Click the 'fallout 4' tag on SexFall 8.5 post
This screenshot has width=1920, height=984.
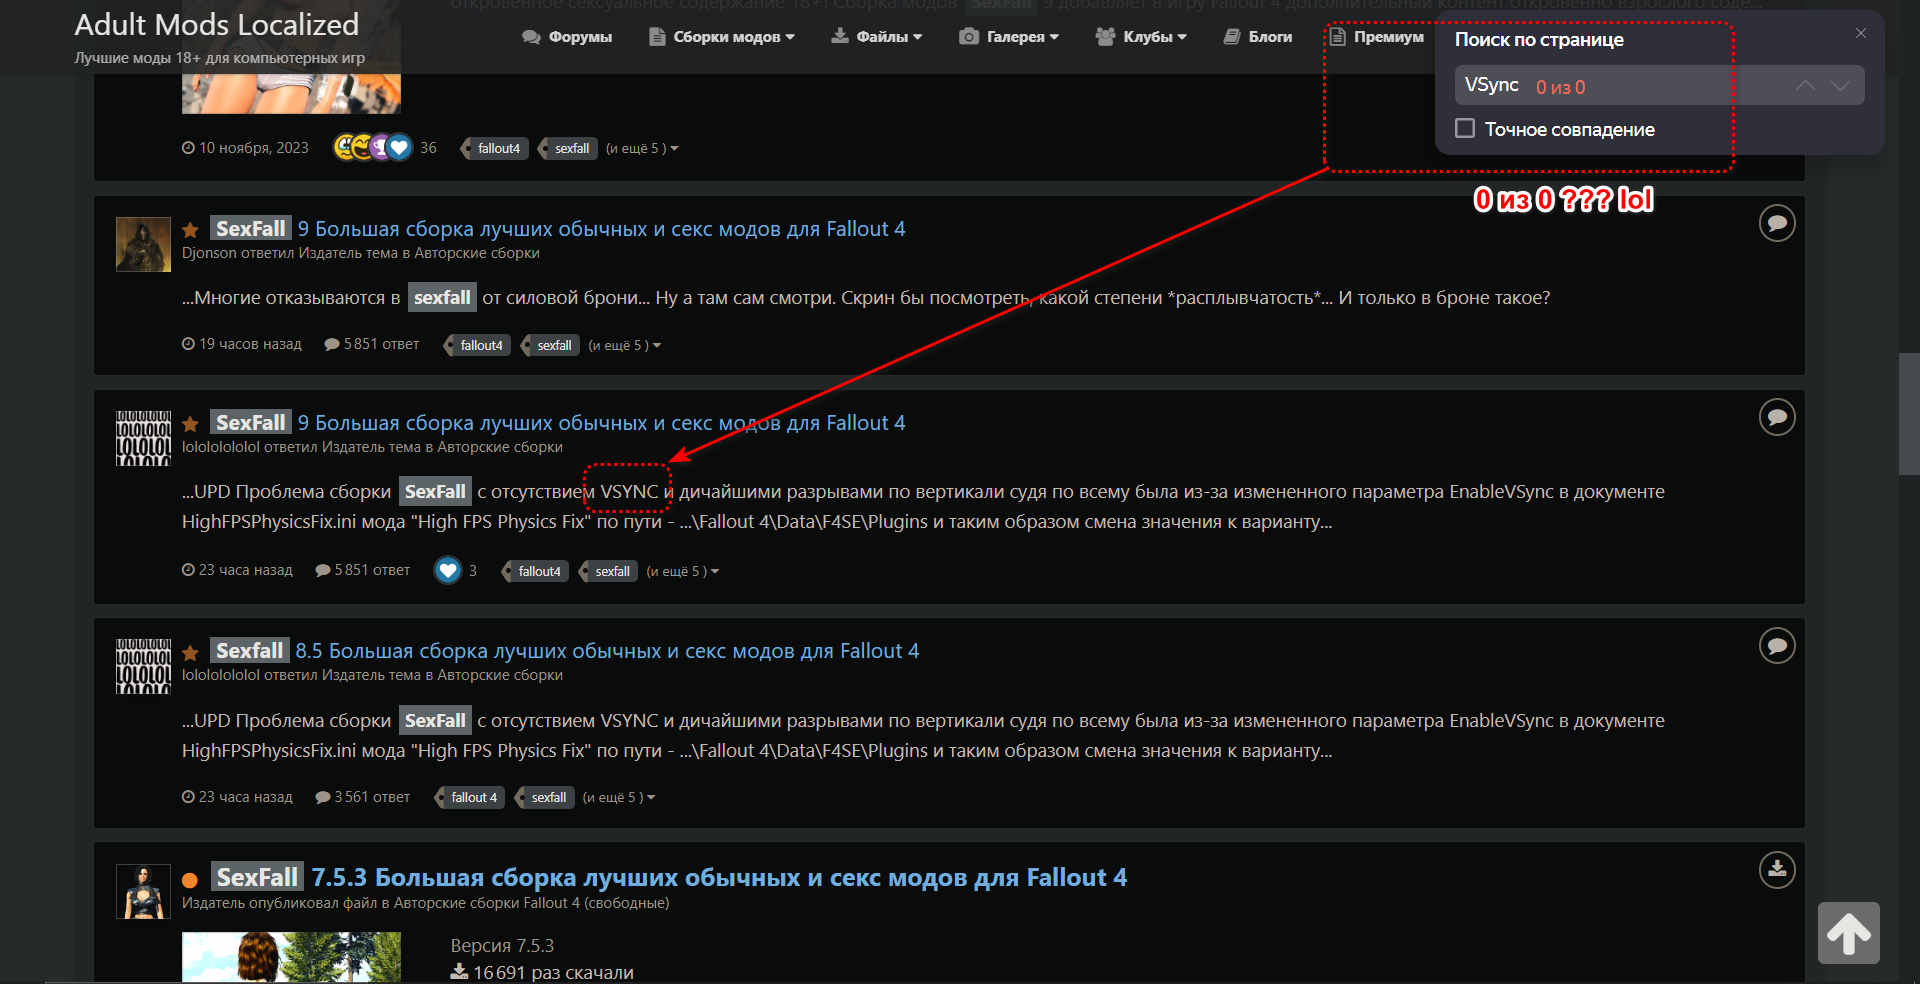[x=473, y=797]
